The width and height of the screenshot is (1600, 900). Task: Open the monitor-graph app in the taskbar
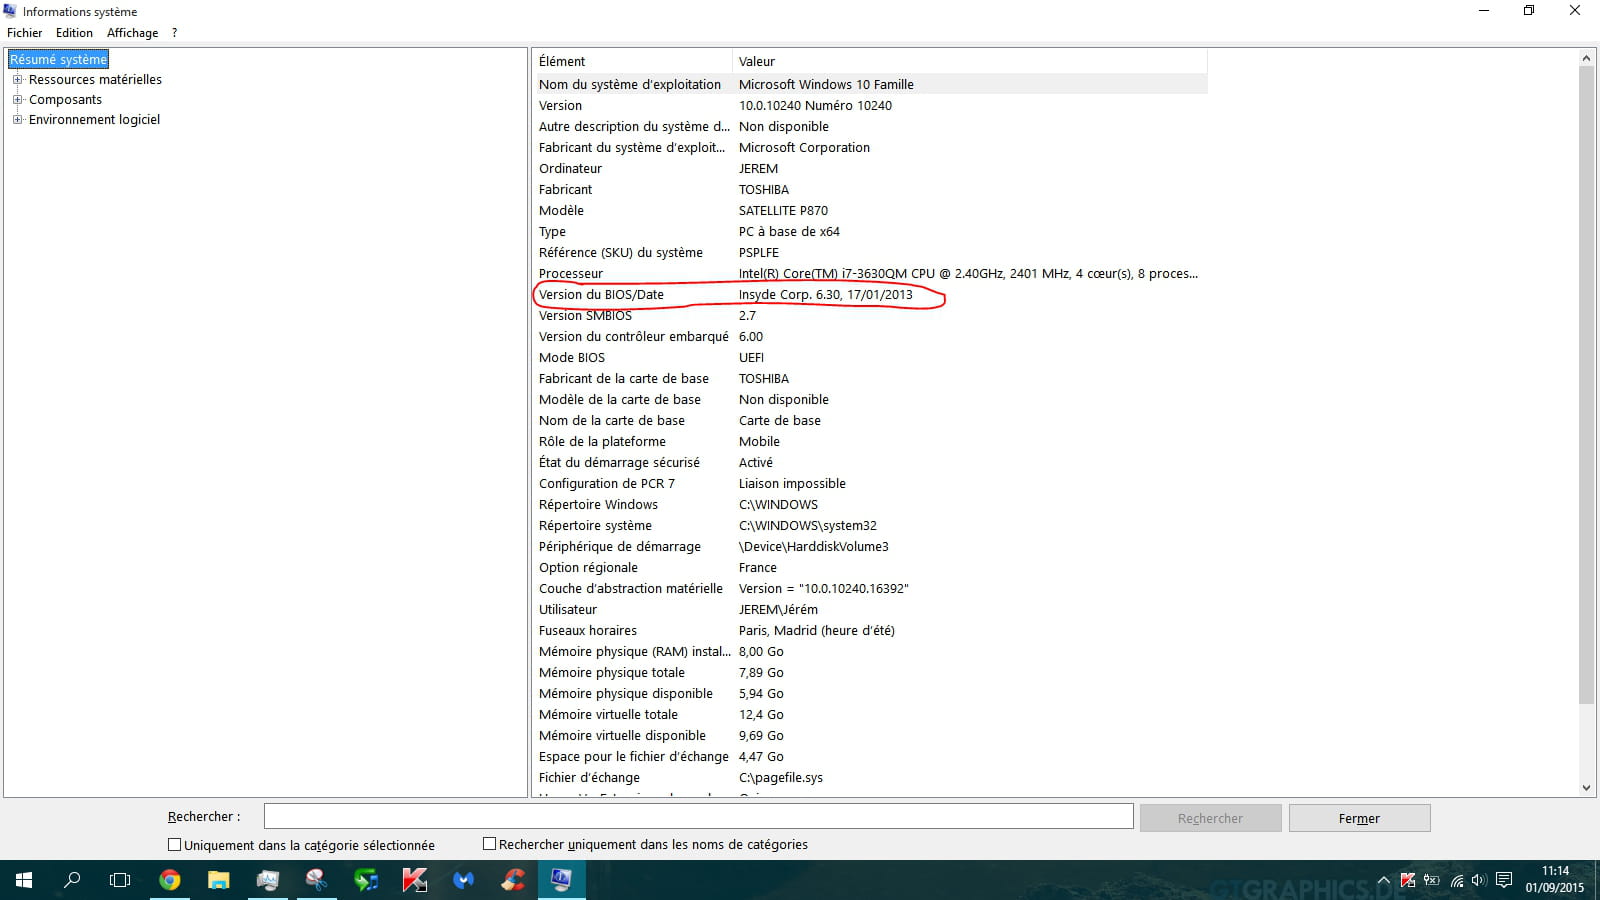pyautogui.click(x=268, y=880)
